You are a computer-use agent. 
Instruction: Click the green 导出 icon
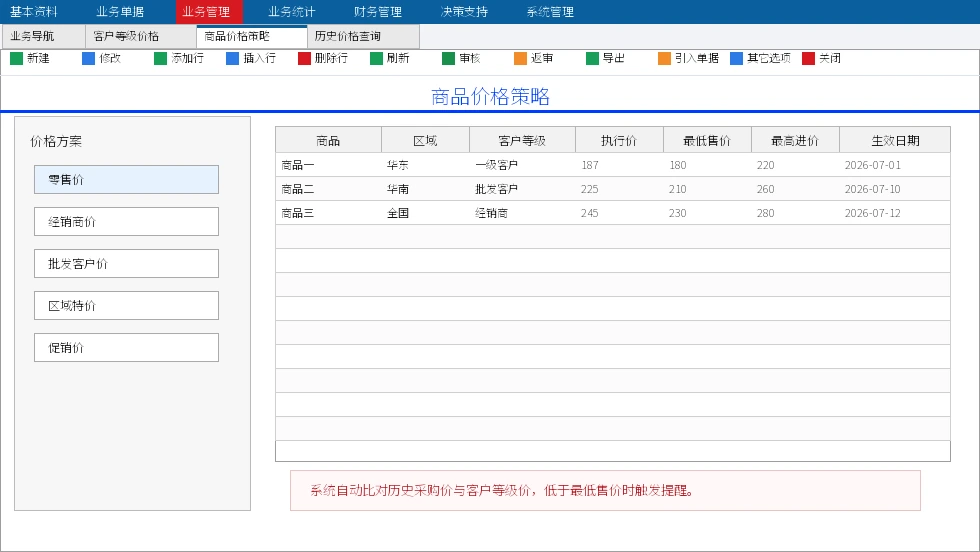tap(592, 58)
